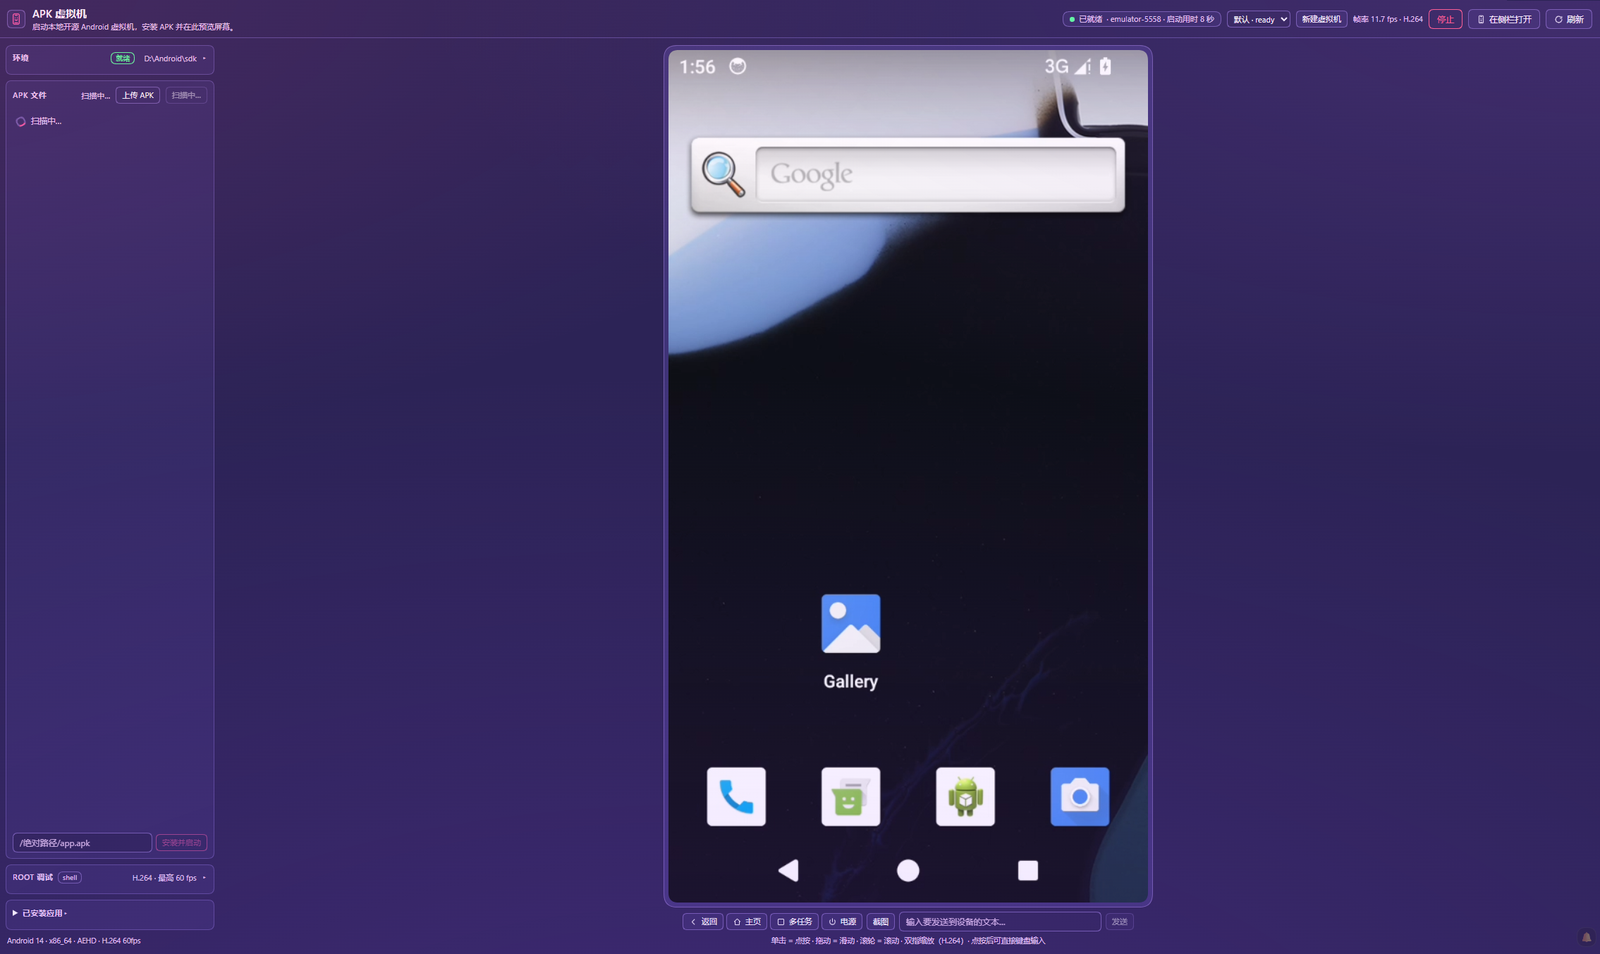Click the 主页 home toolbar button

point(746,922)
